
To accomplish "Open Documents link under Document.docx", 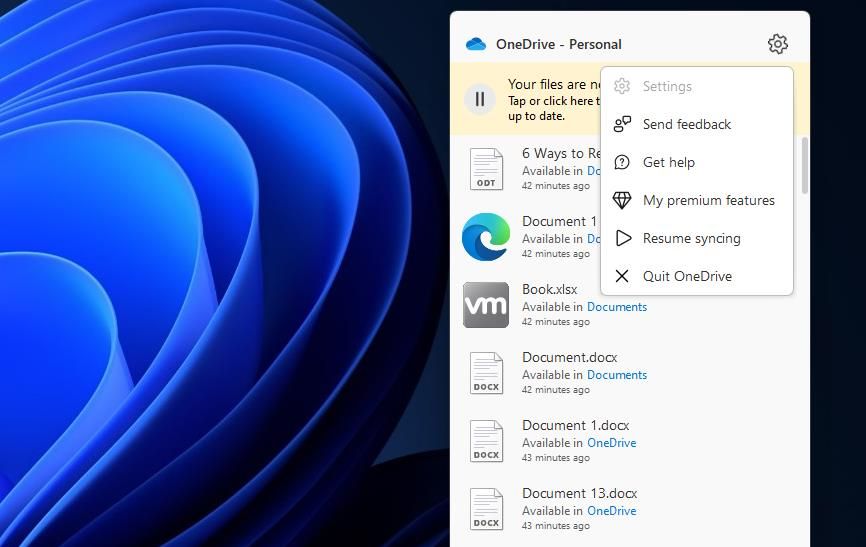I will coord(616,375).
